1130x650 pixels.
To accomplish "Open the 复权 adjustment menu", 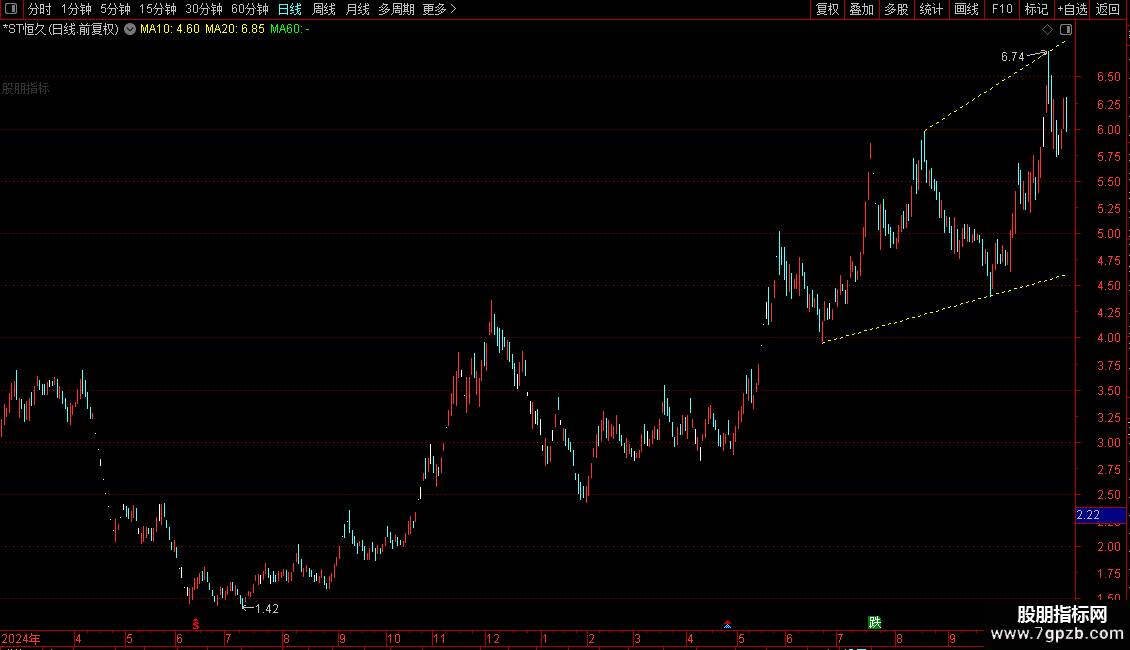I will coord(827,9).
